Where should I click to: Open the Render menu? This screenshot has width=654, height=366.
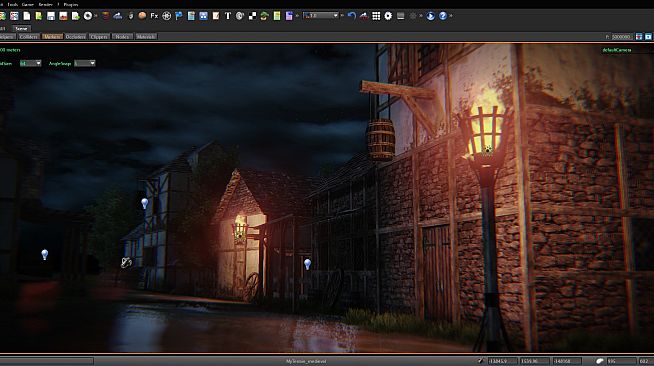45,4
